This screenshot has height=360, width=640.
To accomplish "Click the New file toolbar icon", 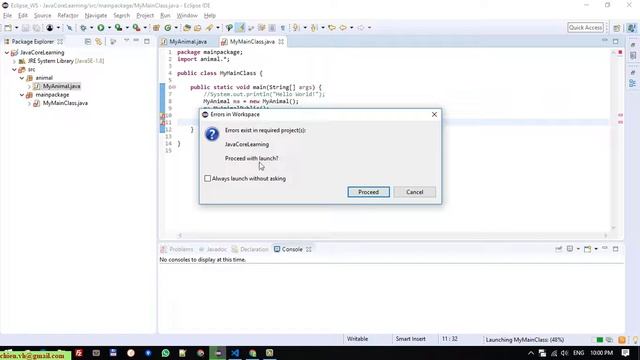I will [x=8, y=28].
